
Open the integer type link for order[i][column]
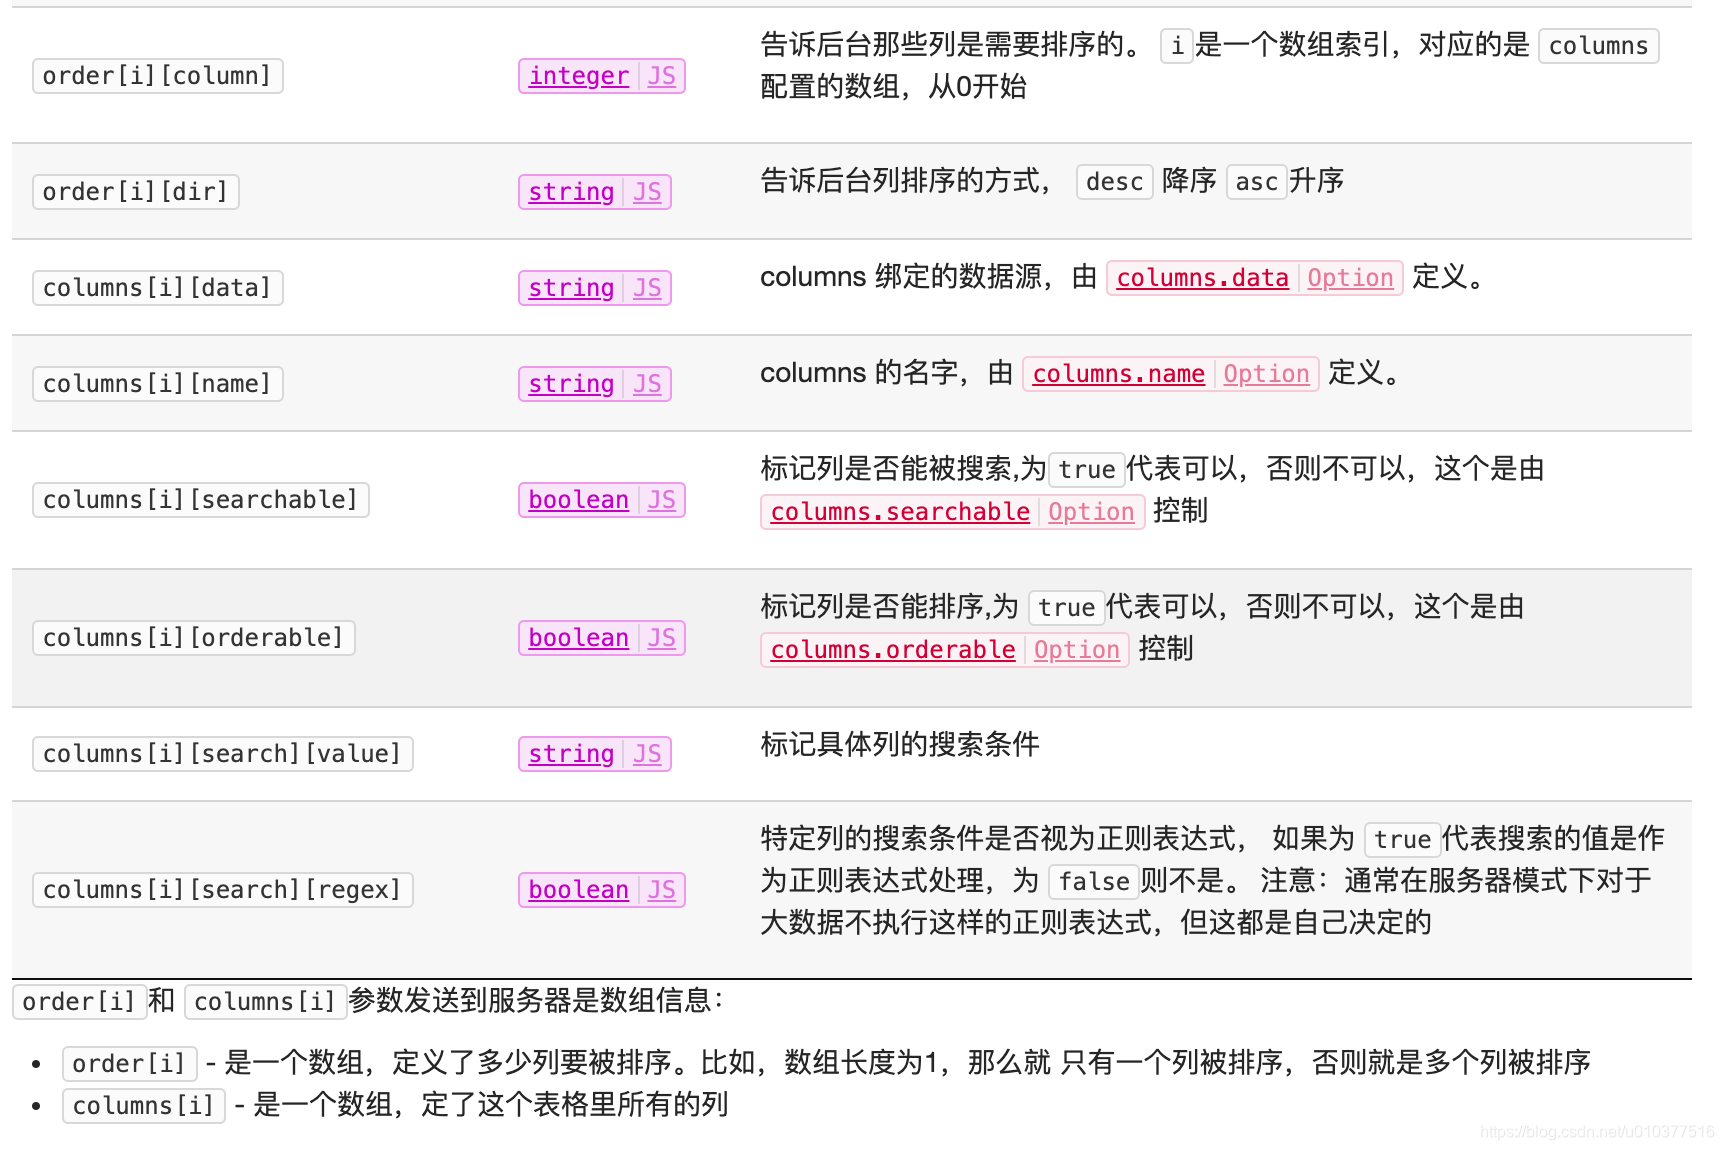click(578, 75)
